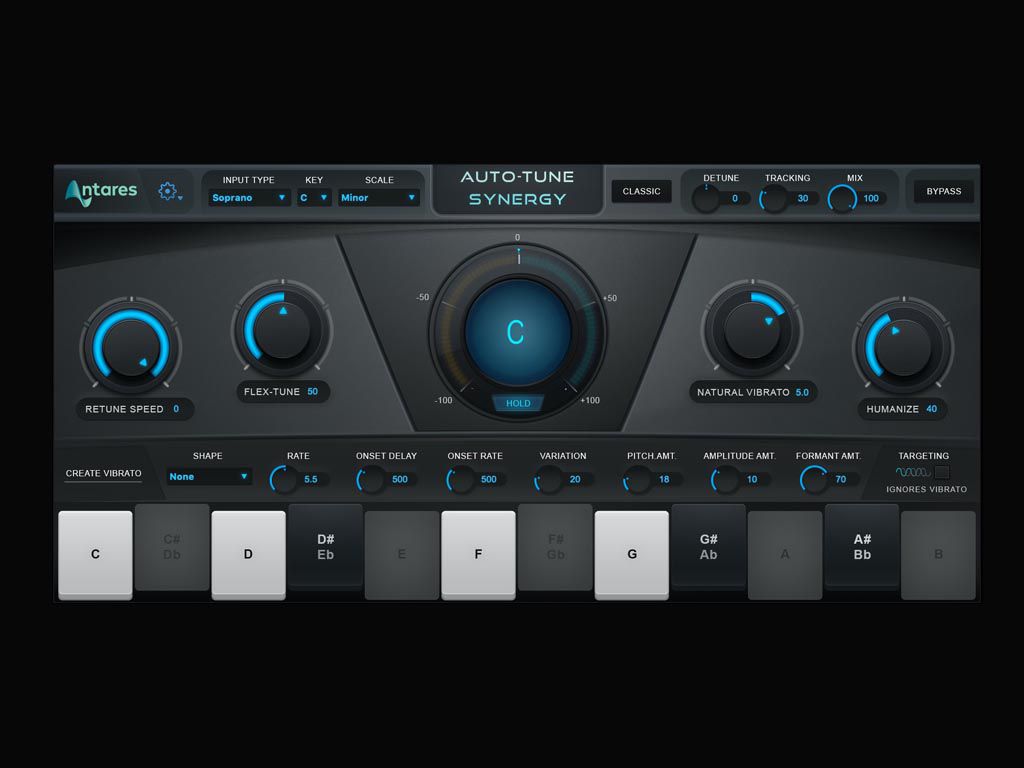The image size is (1024, 768).
Task: Click the Humanize knob
Action: pos(903,347)
